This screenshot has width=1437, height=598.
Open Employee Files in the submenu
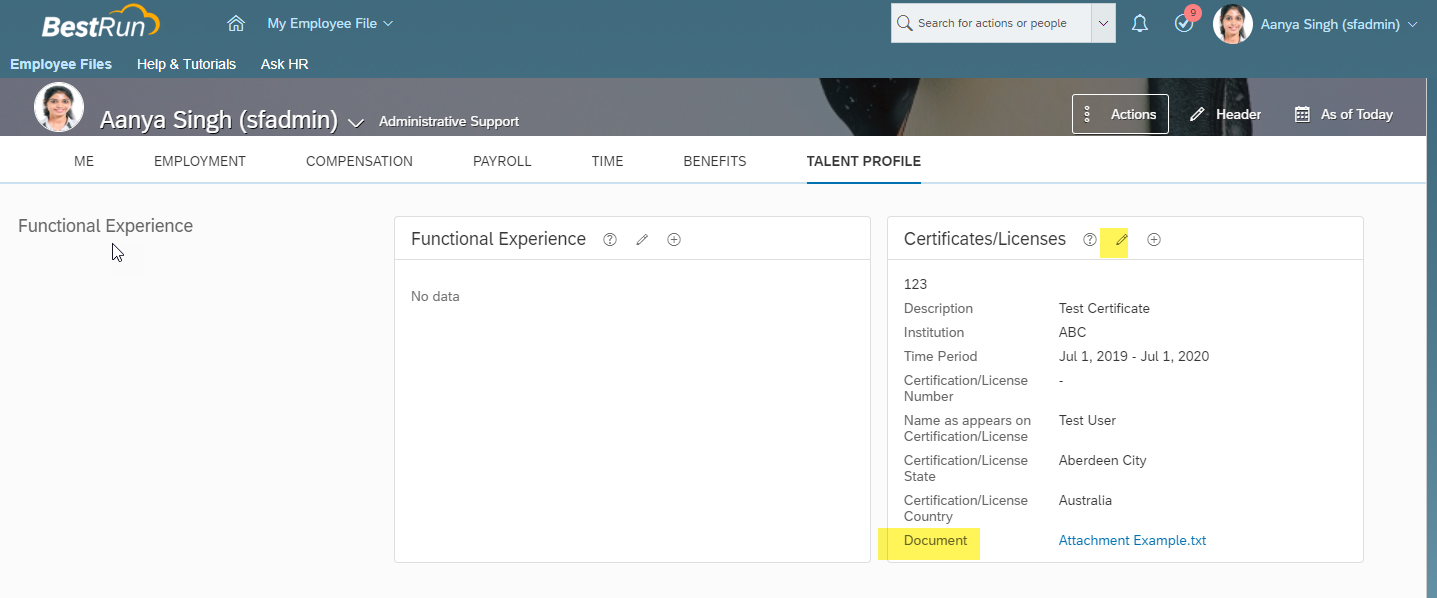tap(61, 64)
